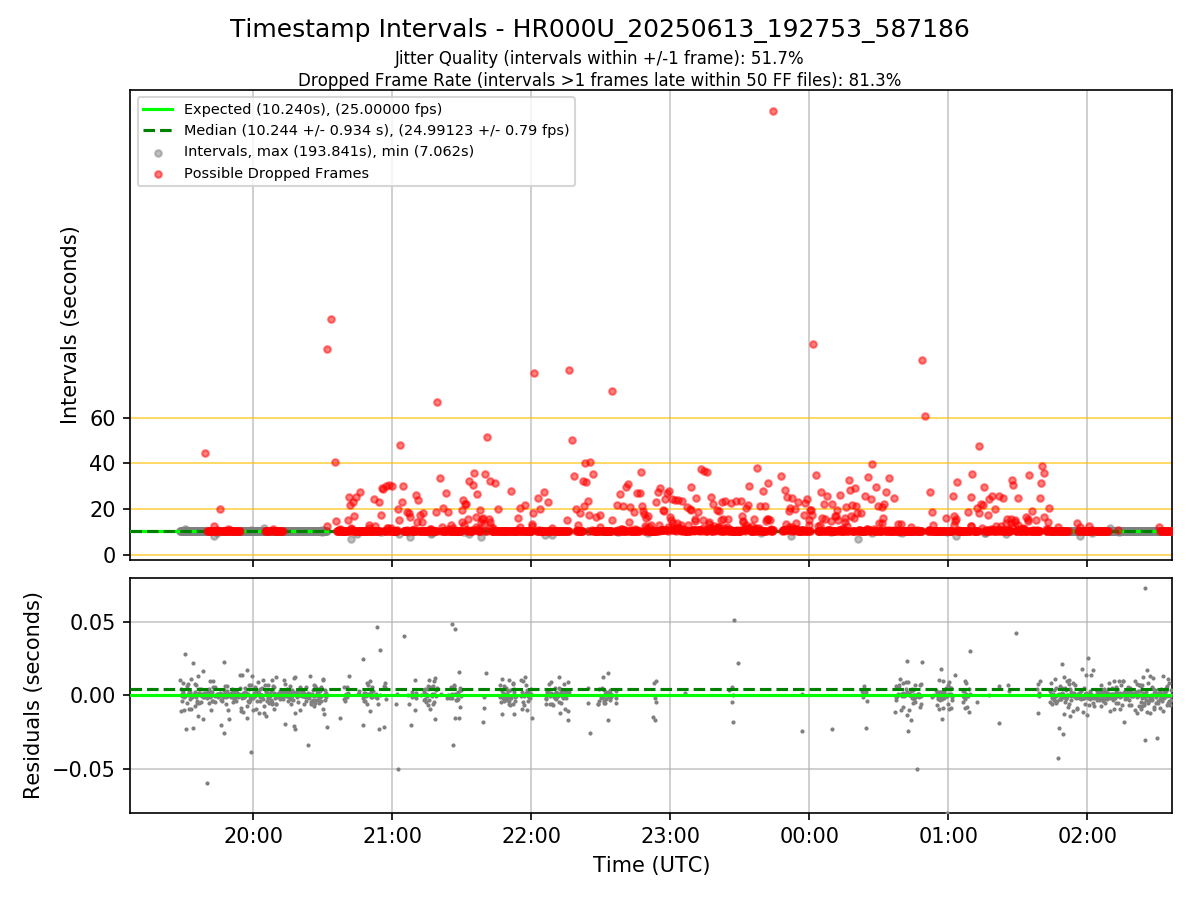Click the 'Intervals (seconds)' y-axis label
This screenshot has height=900, width=1200.
(70, 325)
